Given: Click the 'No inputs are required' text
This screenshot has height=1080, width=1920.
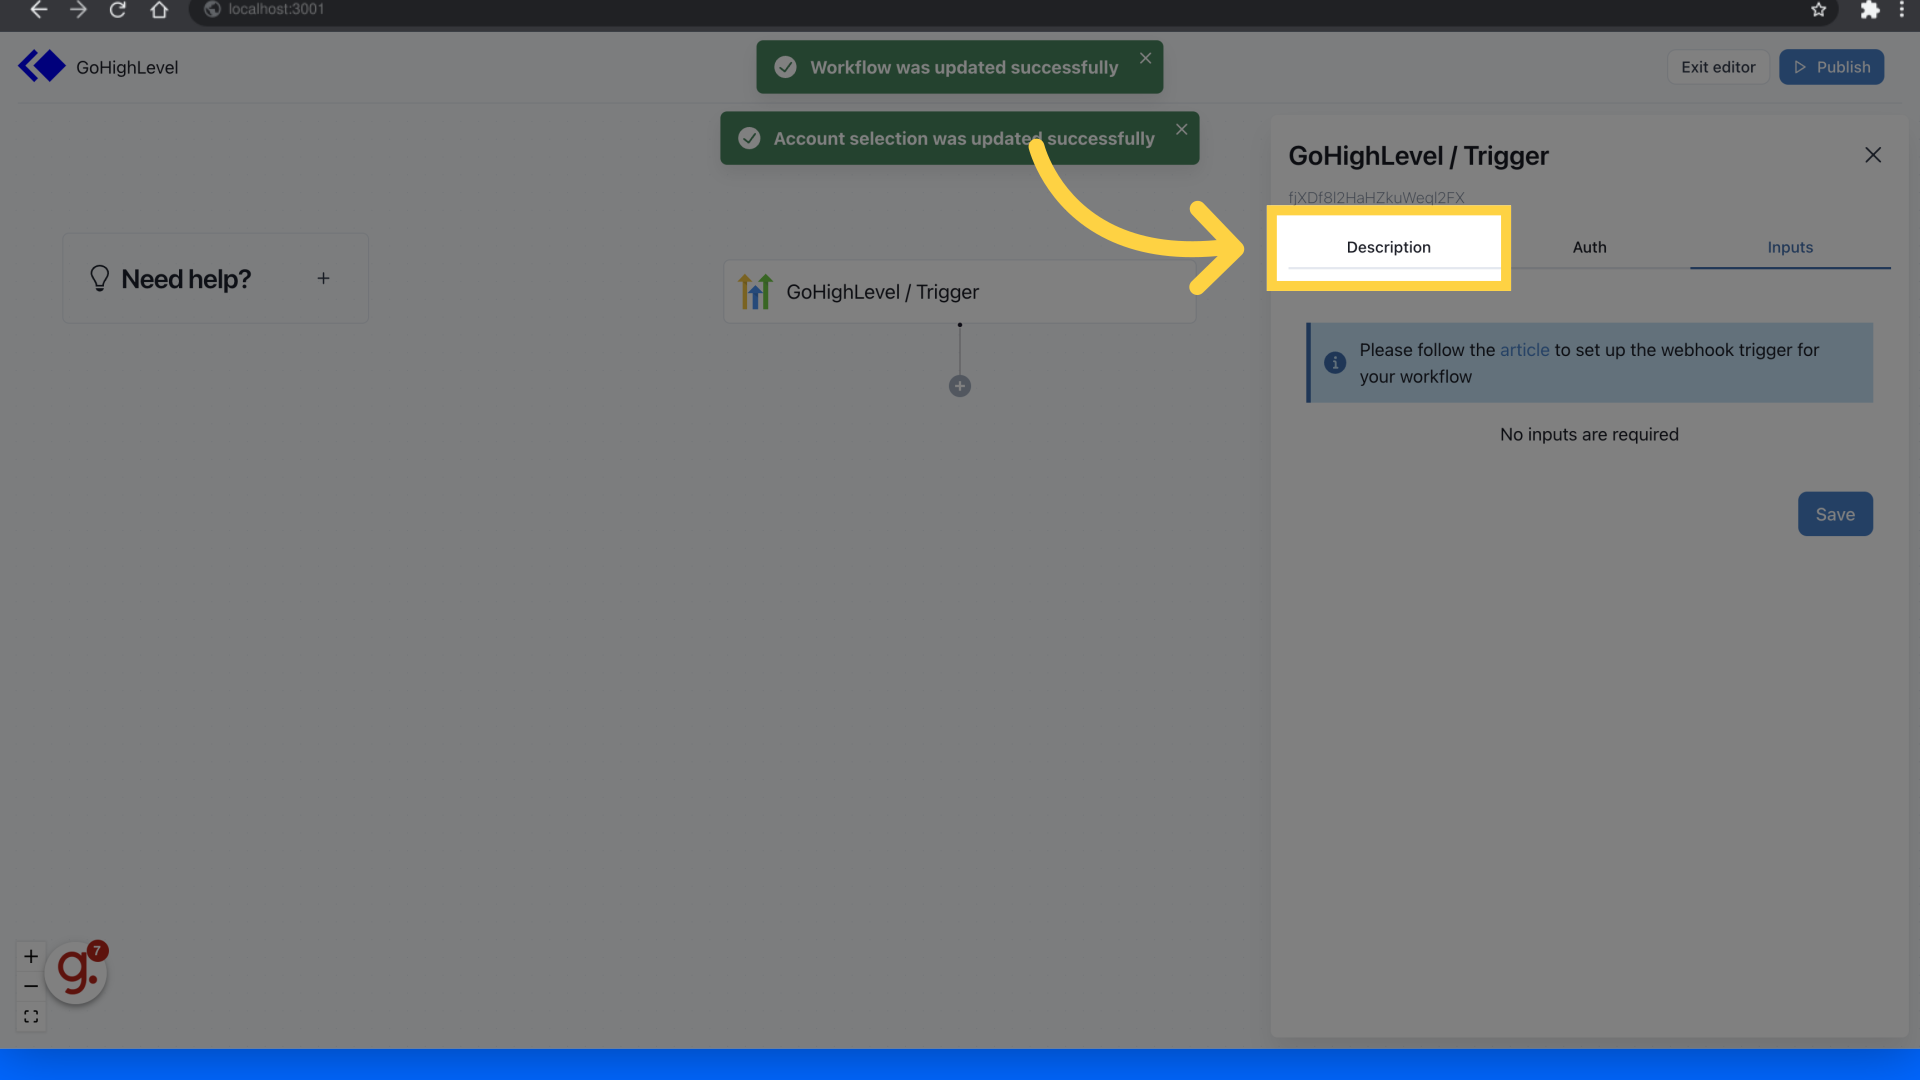Looking at the screenshot, I should (1589, 435).
